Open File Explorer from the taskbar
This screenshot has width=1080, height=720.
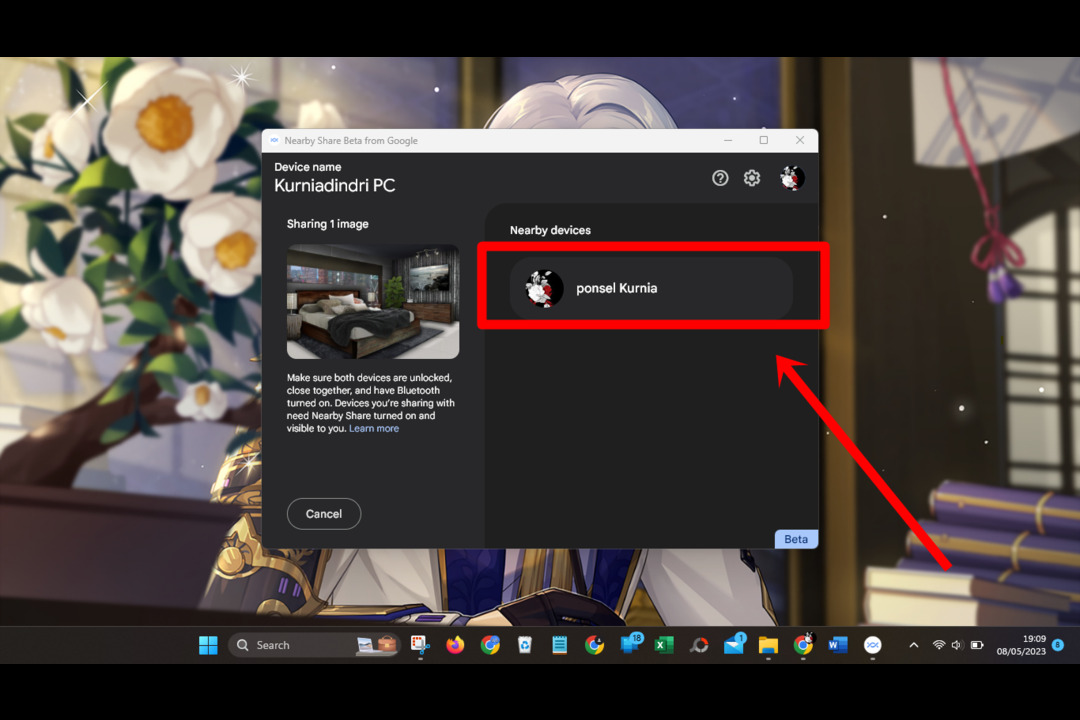pyautogui.click(x=768, y=645)
